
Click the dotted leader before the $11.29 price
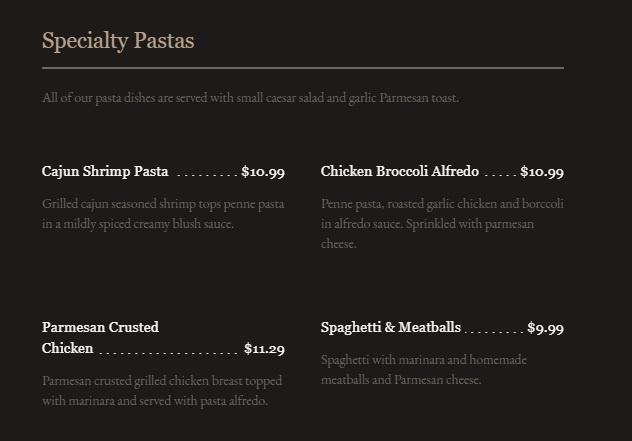pyautogui.click(x=168, y=351)
